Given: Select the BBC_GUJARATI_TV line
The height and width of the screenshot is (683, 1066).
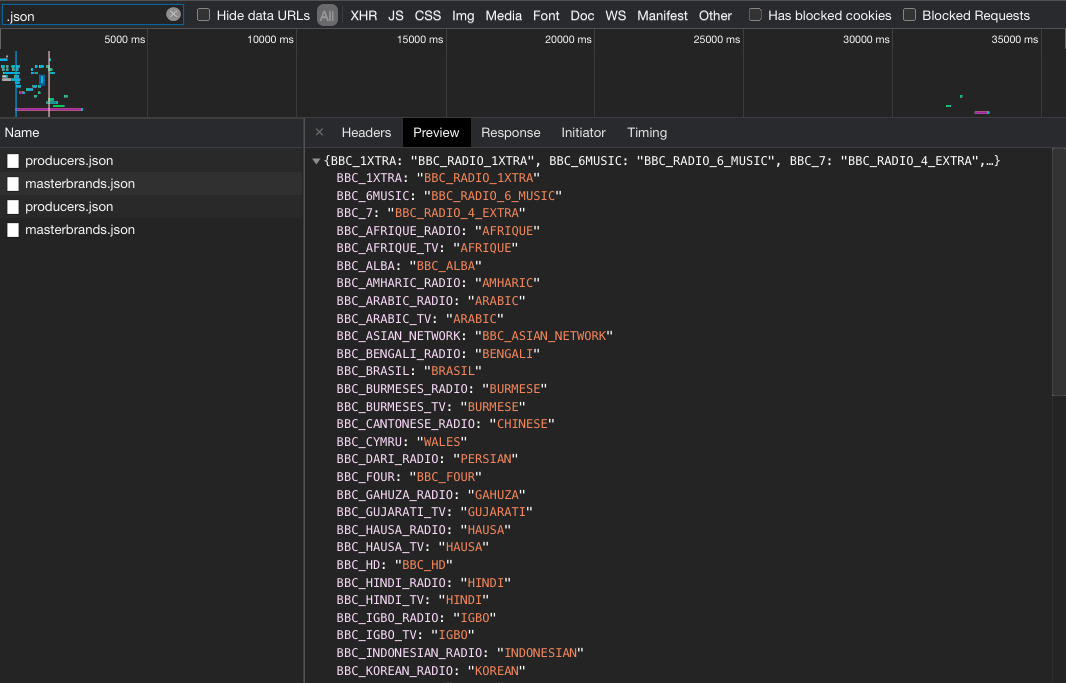Looking at the screenshot, I should 435,512.
